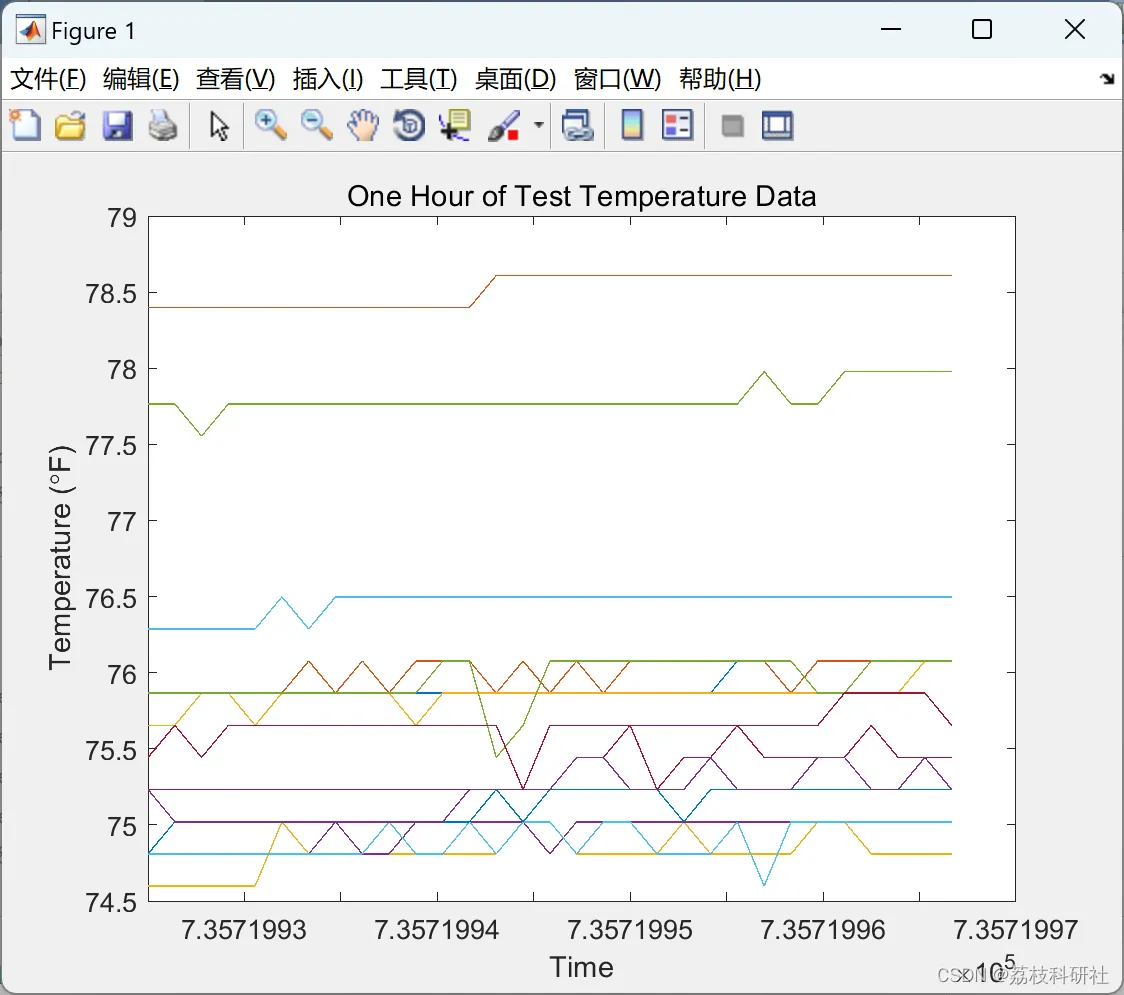Close the Figure 1 window
Viewport: 1124px width, 995px height.
(x=1075, y=29)
